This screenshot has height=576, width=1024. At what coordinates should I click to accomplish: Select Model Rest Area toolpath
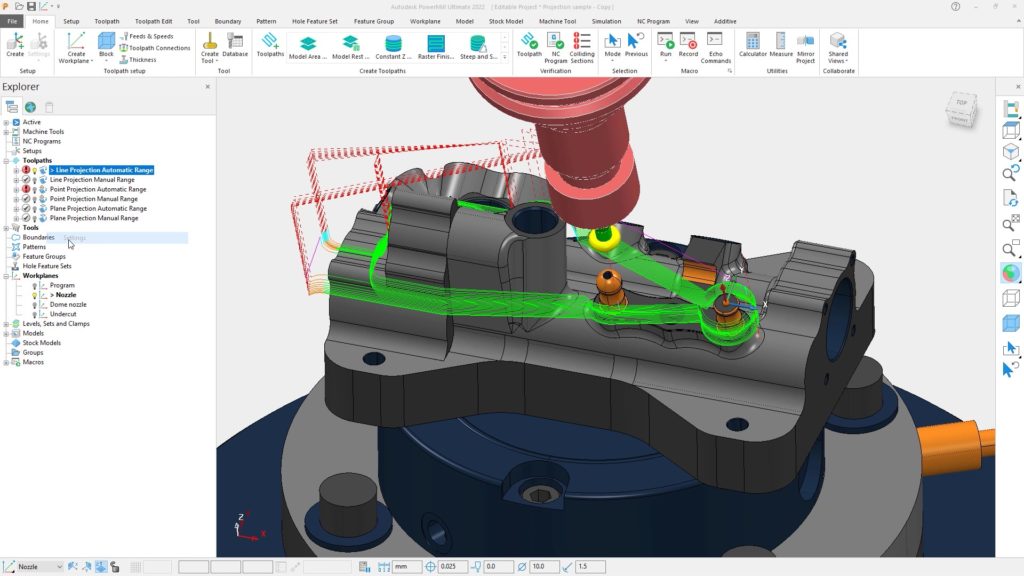(351, 47)
